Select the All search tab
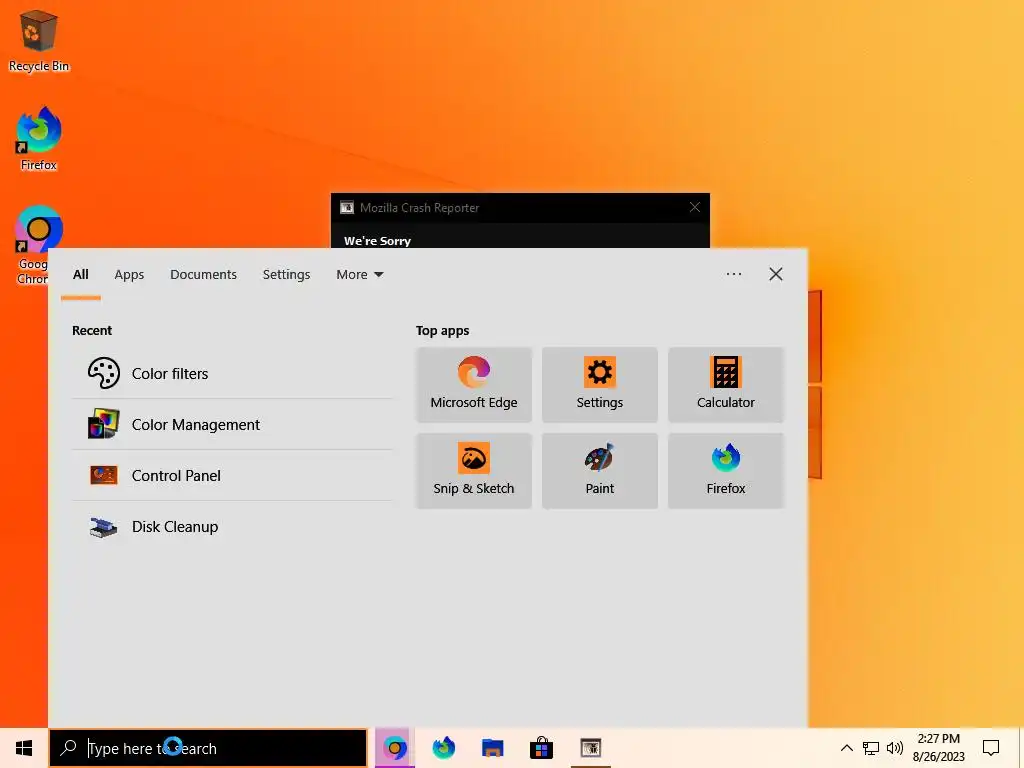1024x768 pixels. click(x=80, y=275)
